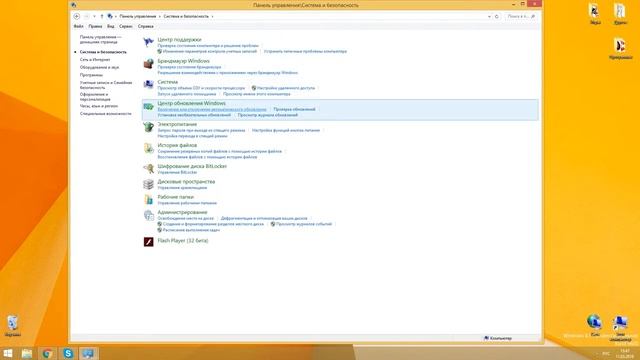Click the Control Panel icon in address bar
Viewport: 640px width, 360px height.
(110, 16)
